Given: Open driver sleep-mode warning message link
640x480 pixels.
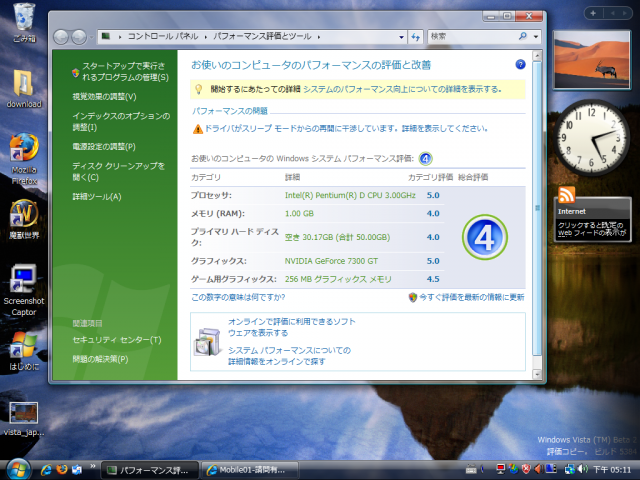Looking at the screenshot, I should point(346,129).
